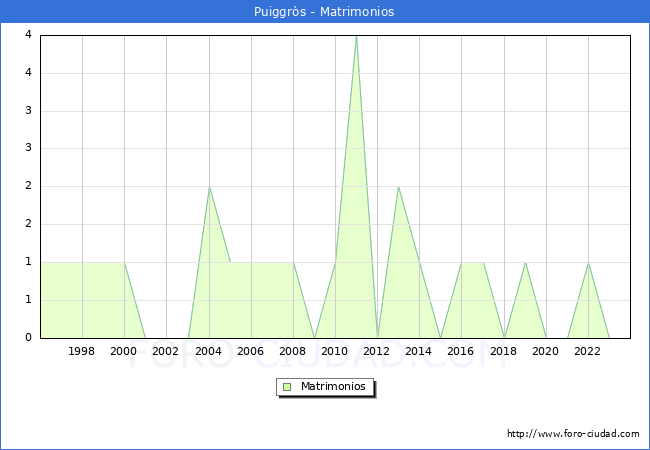
Task: Click the 2012 x-axis label
Action: pyautogui.click(x=376, y=351)
